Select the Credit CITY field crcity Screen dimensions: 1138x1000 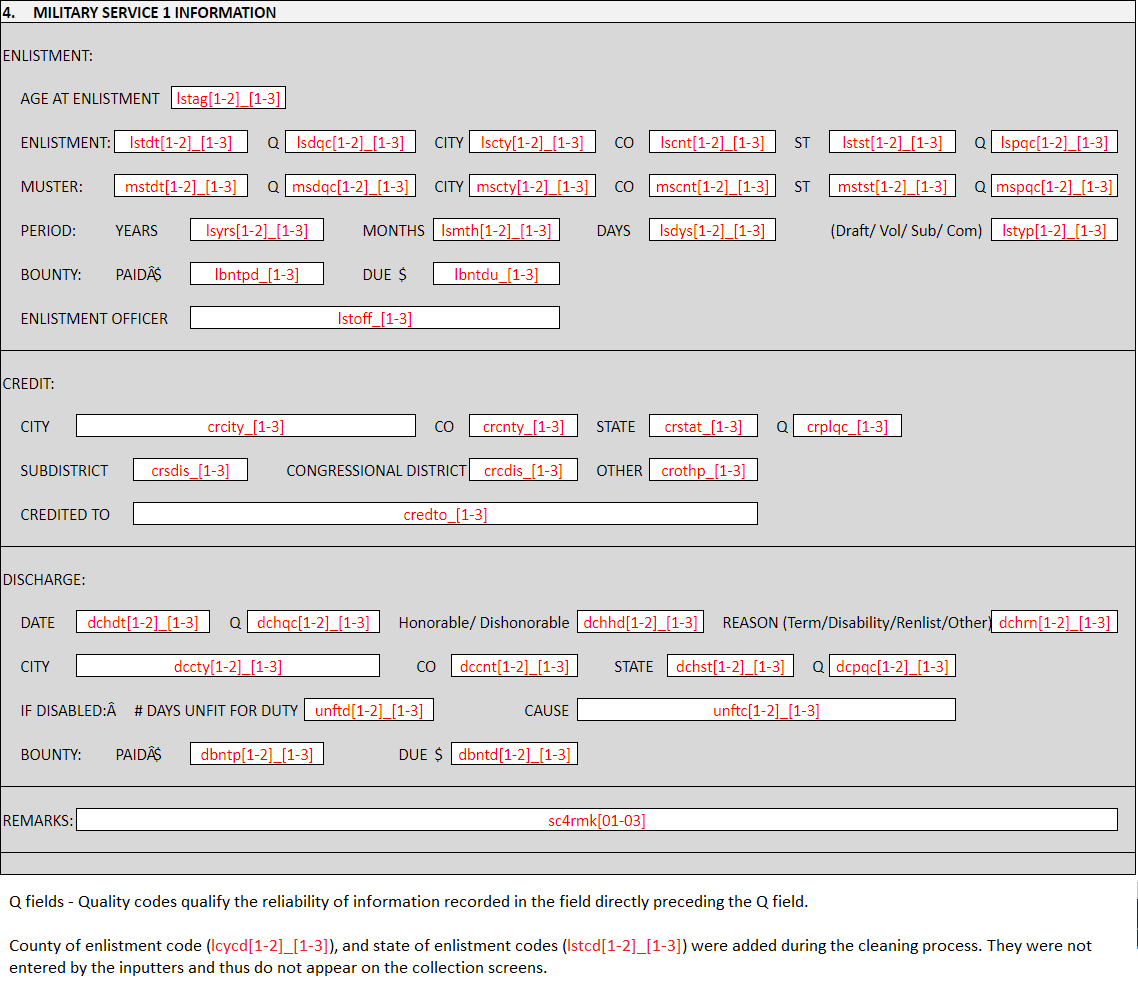click(x=246, y=426)
